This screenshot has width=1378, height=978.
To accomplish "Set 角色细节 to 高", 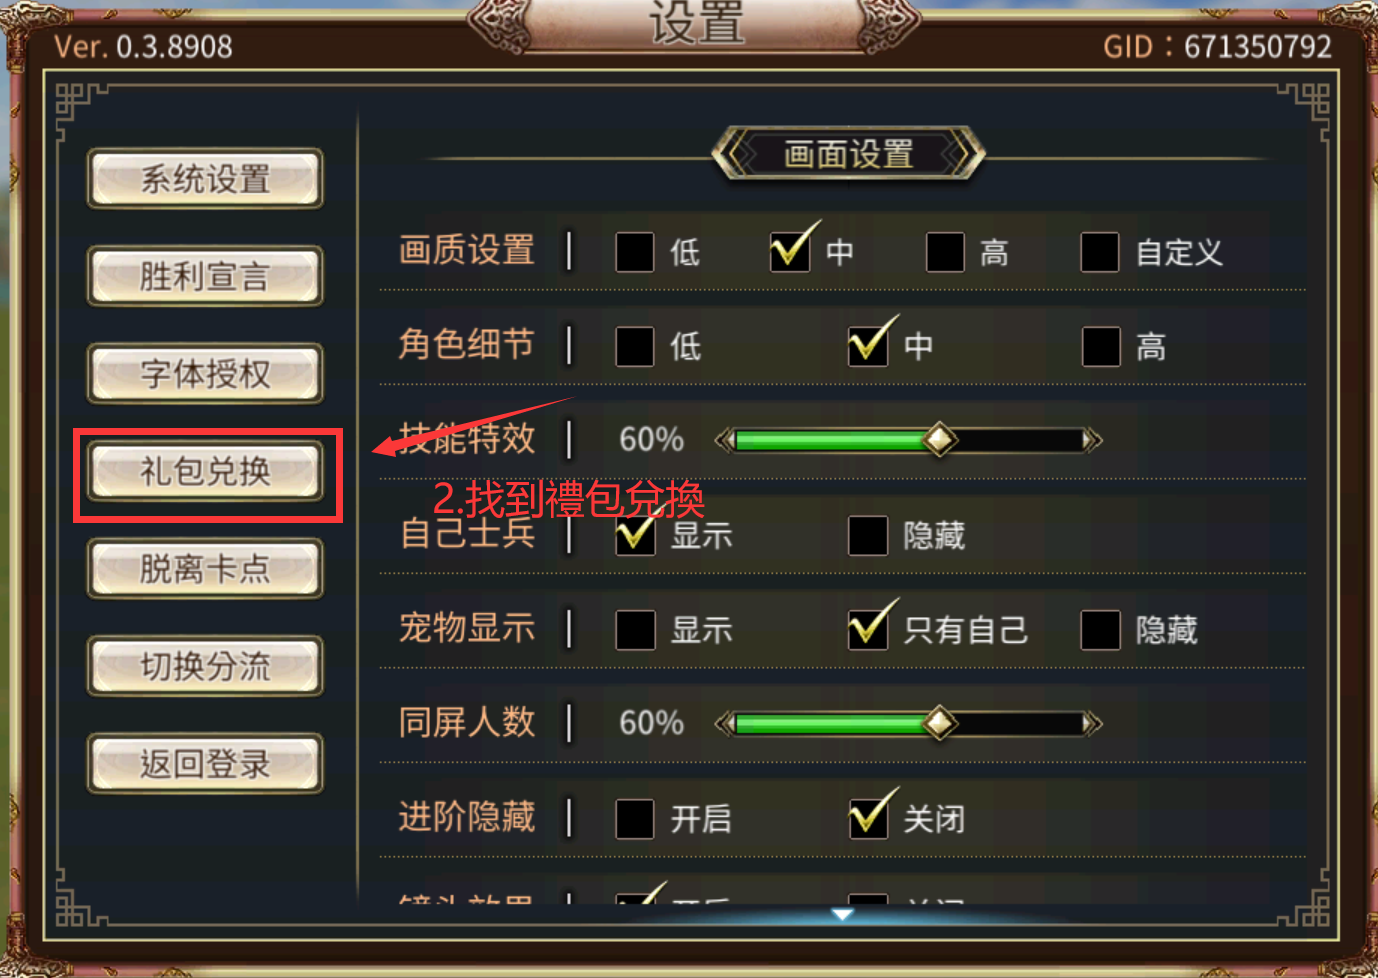I will (1101, 347).
